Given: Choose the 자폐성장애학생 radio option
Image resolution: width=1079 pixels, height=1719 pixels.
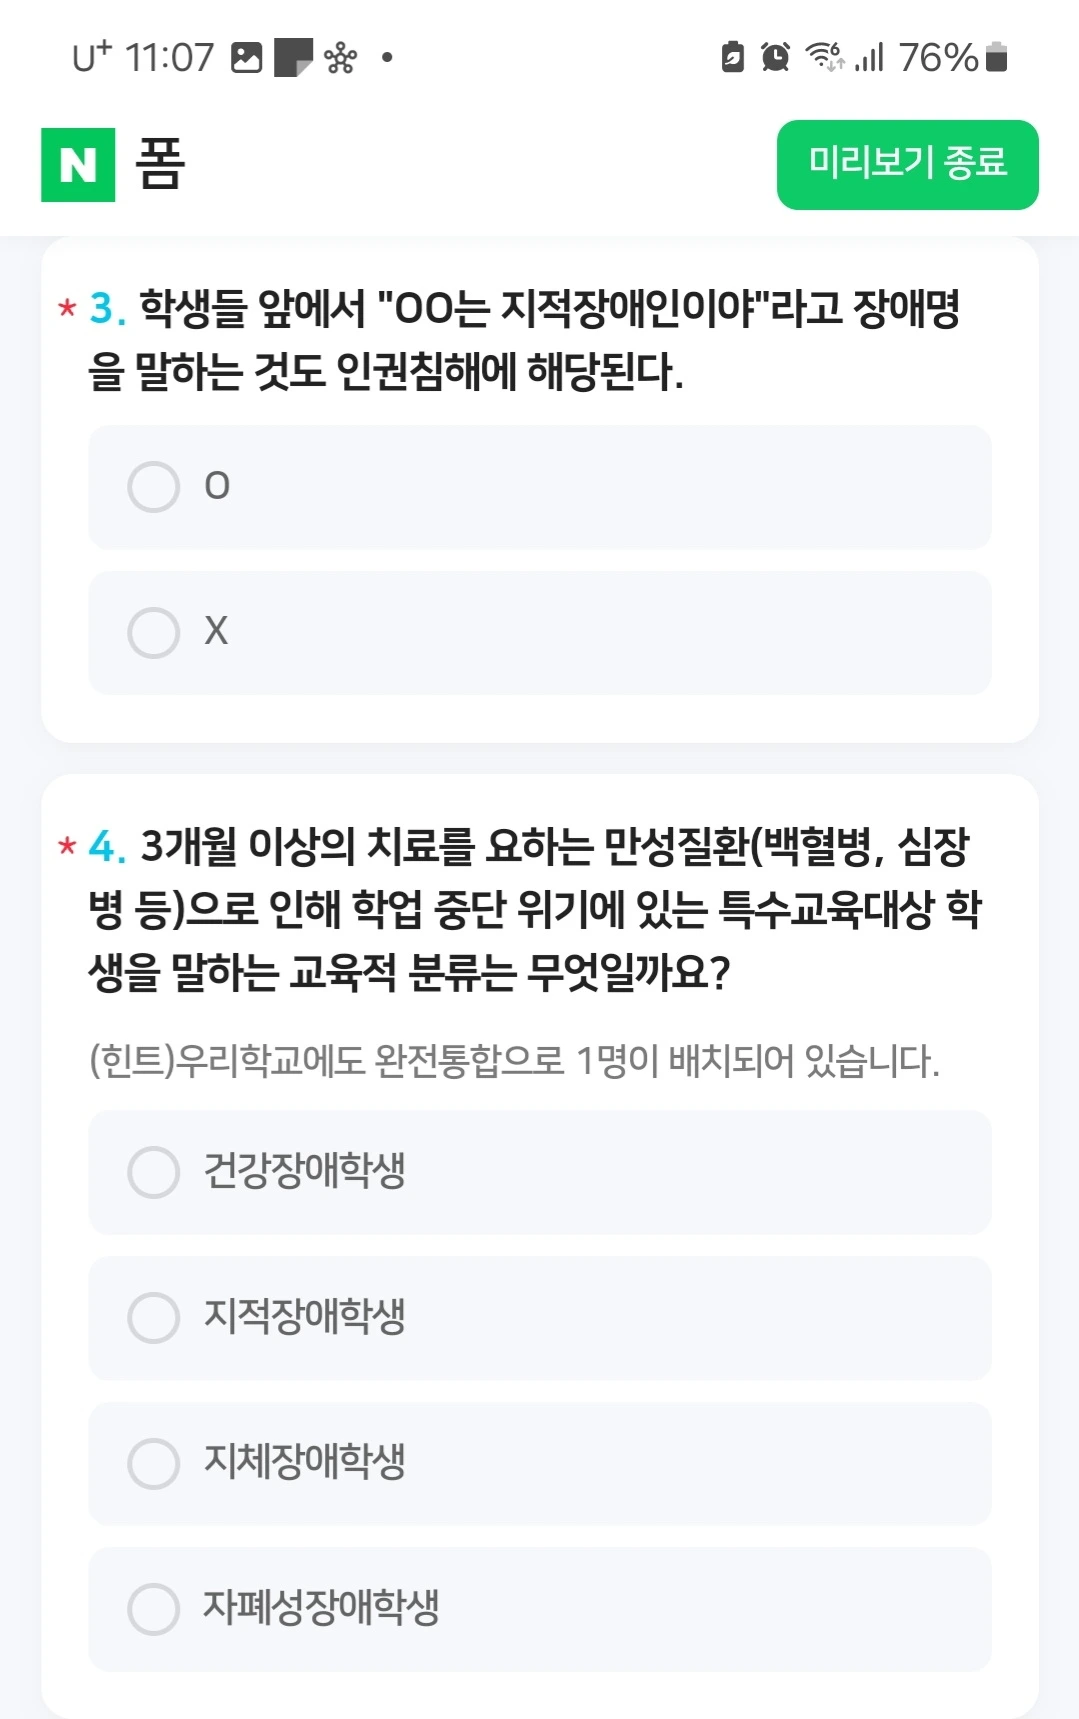Looking at the screenshot, I should click(540, 1609).
